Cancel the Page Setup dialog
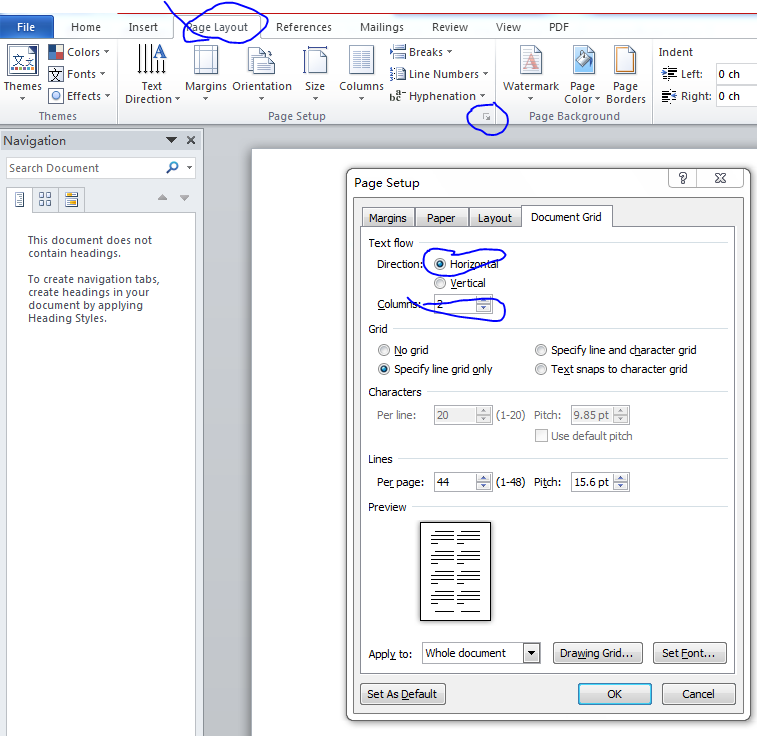The height and width of the screenshot is (736, 757). point(698,694)
